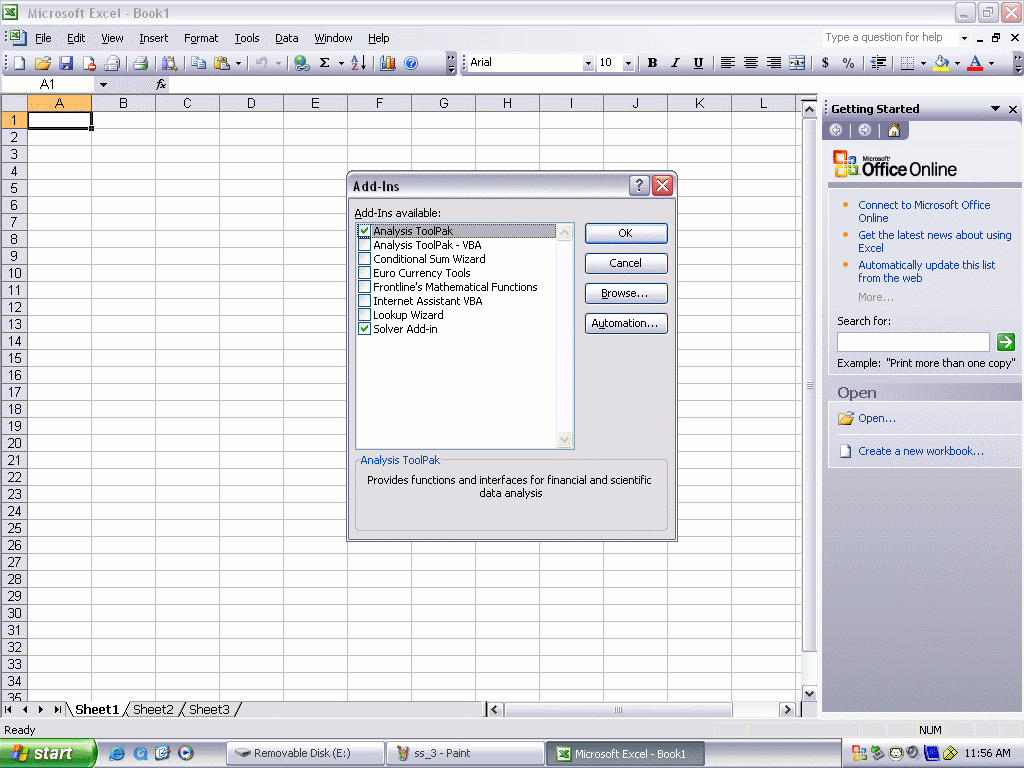Toggle Bold formatting
The height and width of the screenshot is (768, 1024).
[652, 63]
